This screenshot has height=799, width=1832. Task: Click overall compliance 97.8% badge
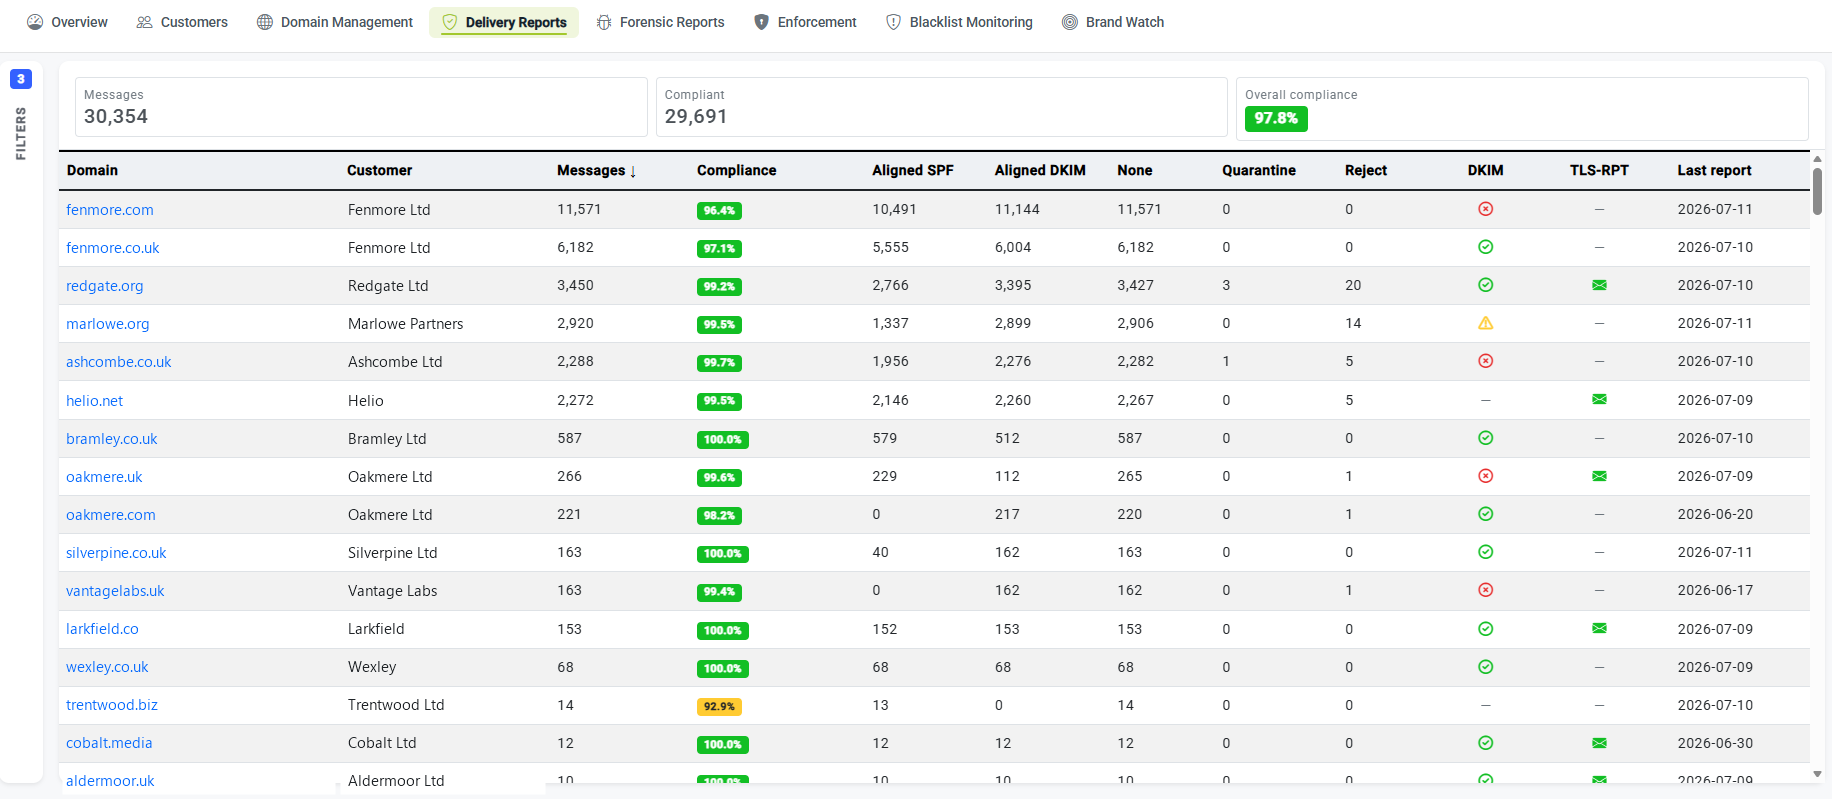(1276, 118)
